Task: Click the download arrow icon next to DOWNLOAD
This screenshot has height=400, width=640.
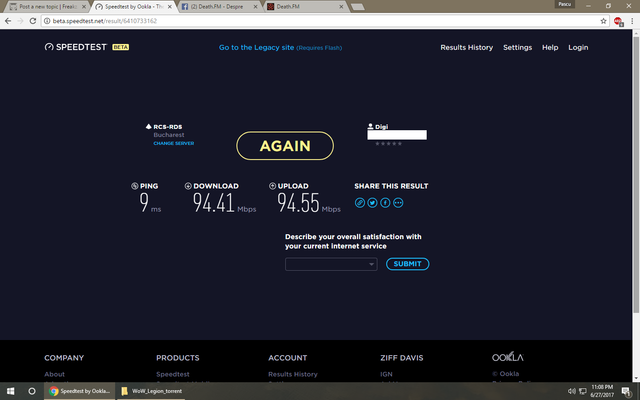Action: point(188,186)
